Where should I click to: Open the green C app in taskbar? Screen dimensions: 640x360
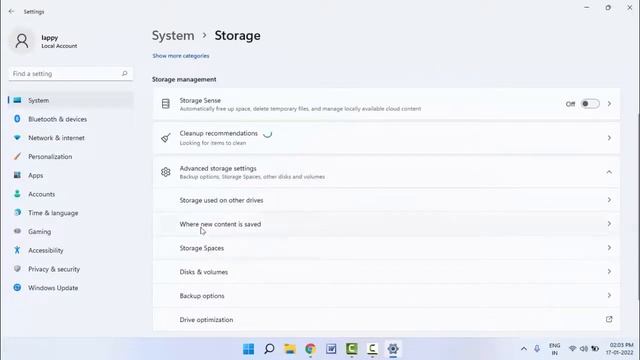point(351,349)
